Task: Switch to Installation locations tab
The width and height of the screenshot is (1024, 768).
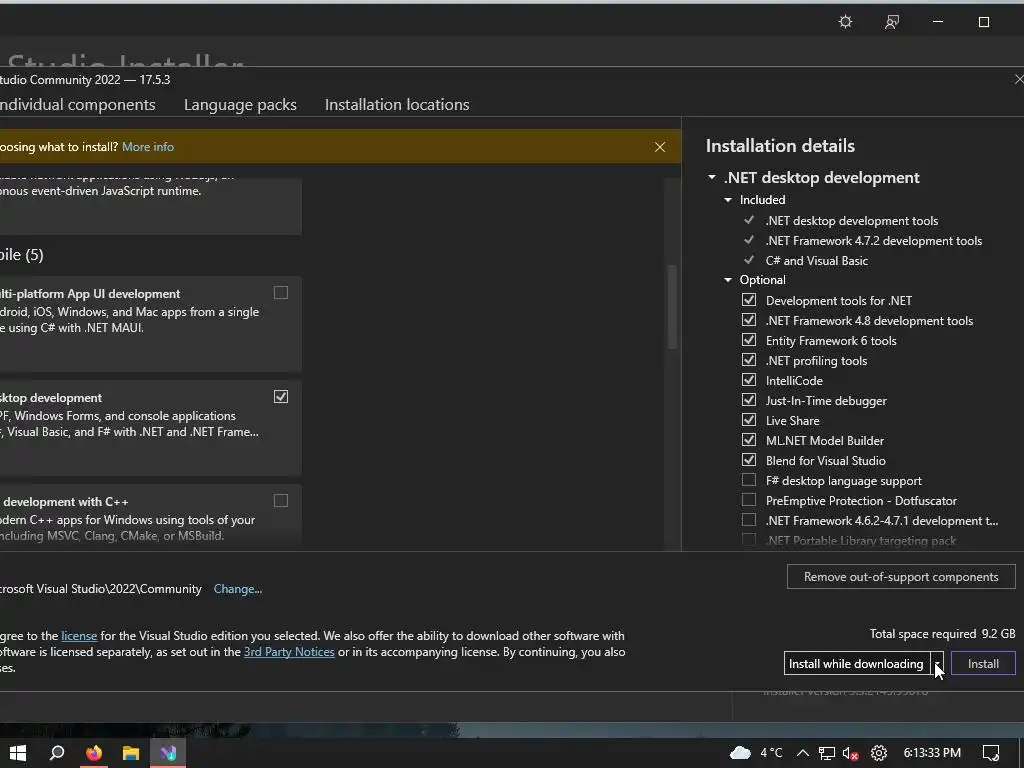Action: click(x=397, y=104)
